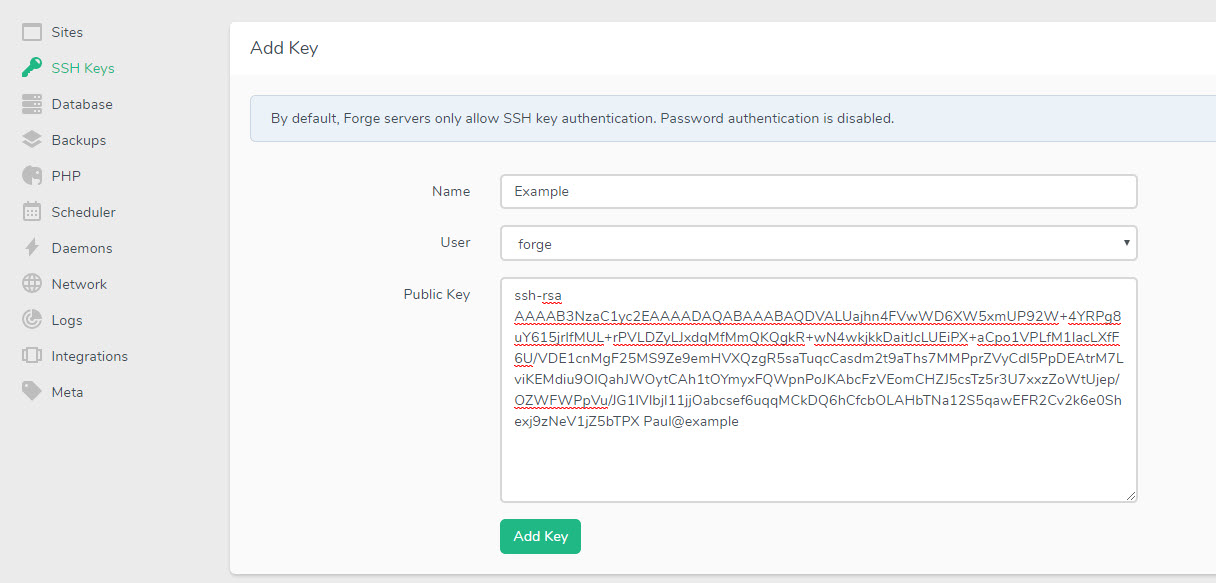The image size is (1216, 583).
Task: Click the textarea resize handle
Action: point(1131,497)
